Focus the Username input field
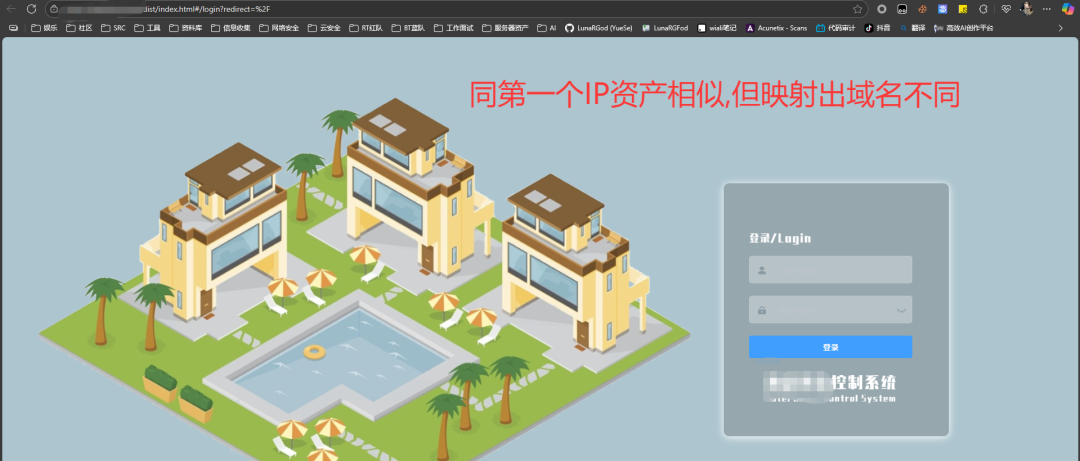The height and width of the screenshot is (461, 1080). (830, 270)
